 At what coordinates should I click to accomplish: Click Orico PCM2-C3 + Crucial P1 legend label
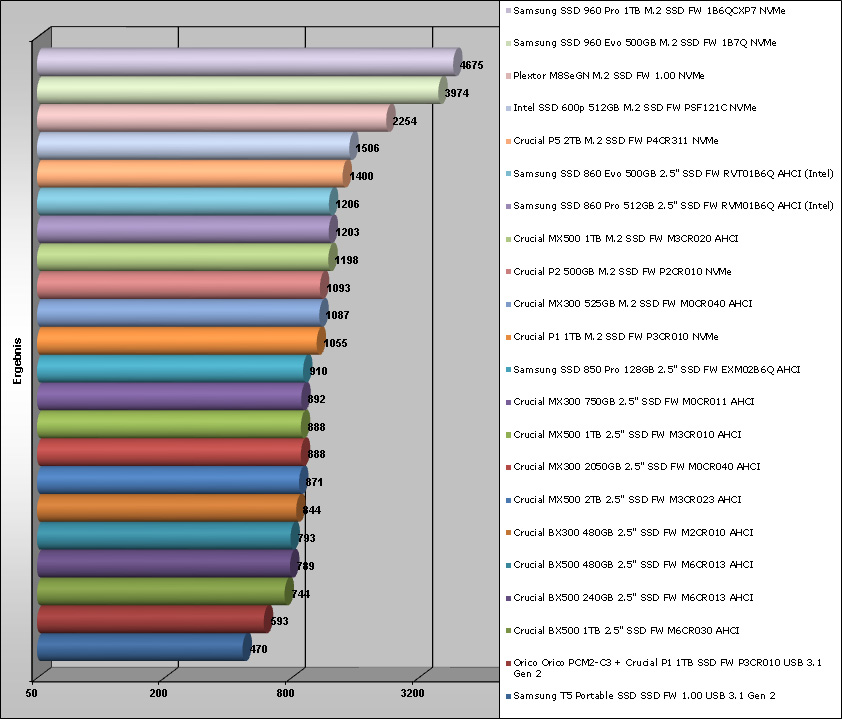point(667,668)
